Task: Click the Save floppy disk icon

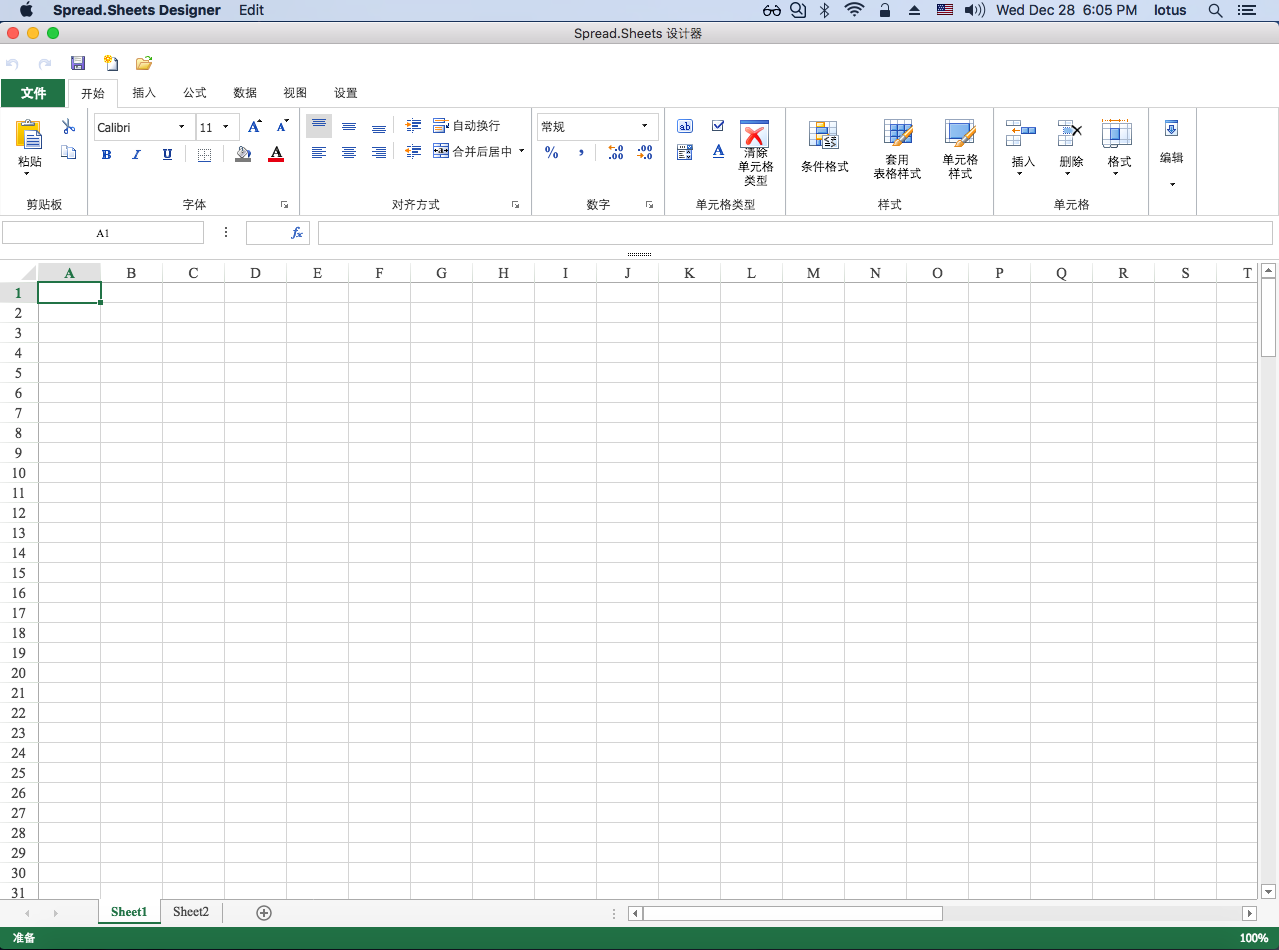Action: click(x=78, y=63)
